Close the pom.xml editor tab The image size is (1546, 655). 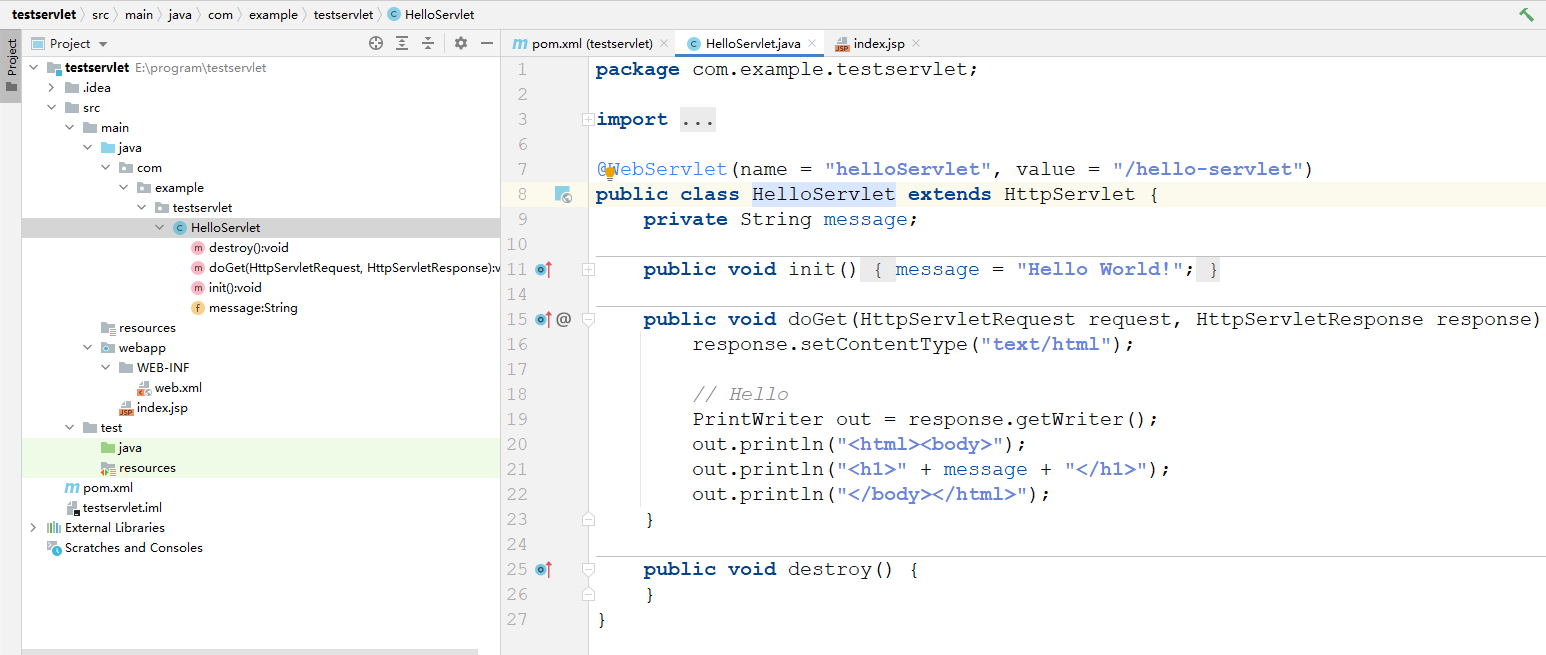(x=664, y=44)
